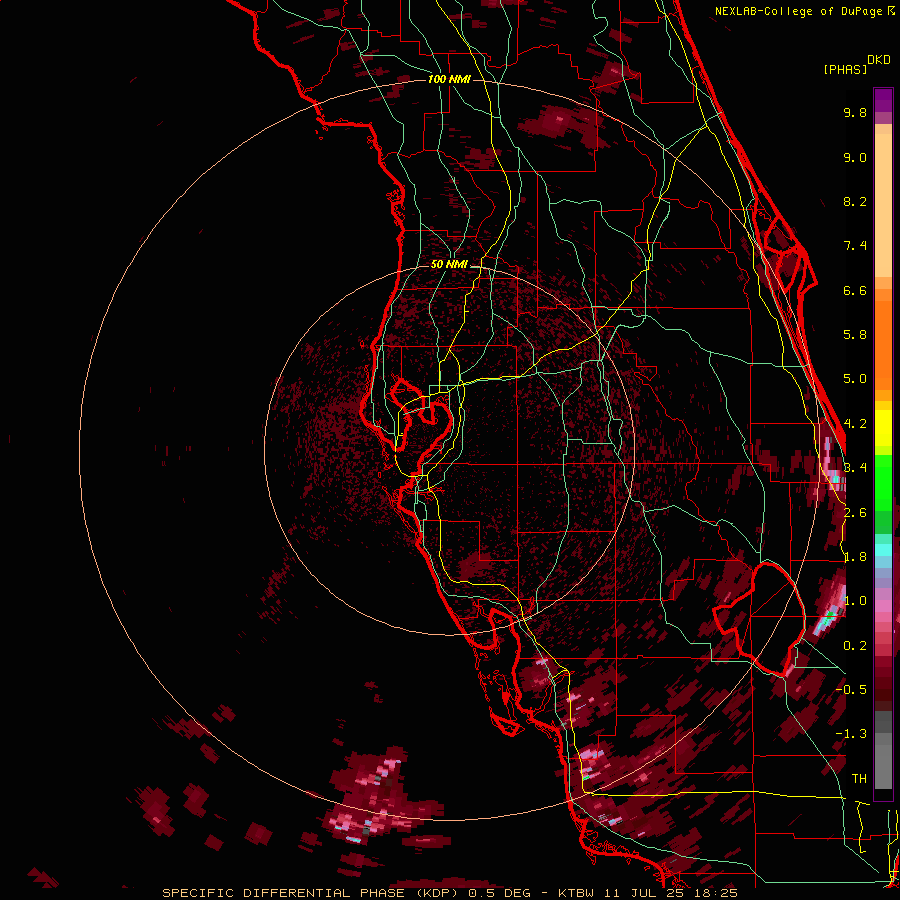Image resolution: width=900 pixels, height=900 pixels.
Task: Click the 2.6 scale value
Action: click(x=855, y=513)
